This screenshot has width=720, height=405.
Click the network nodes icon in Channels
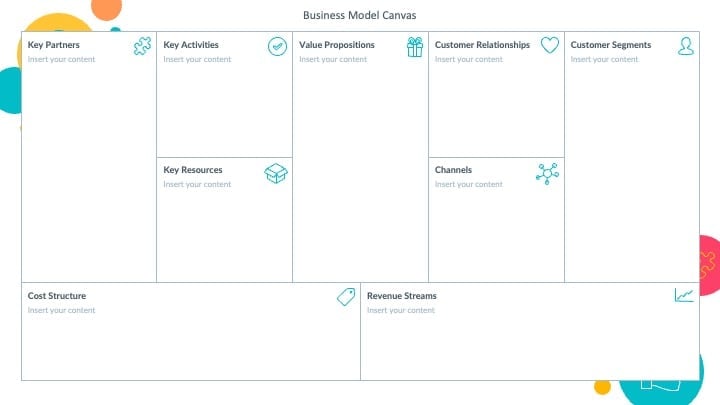click(547, 174)
